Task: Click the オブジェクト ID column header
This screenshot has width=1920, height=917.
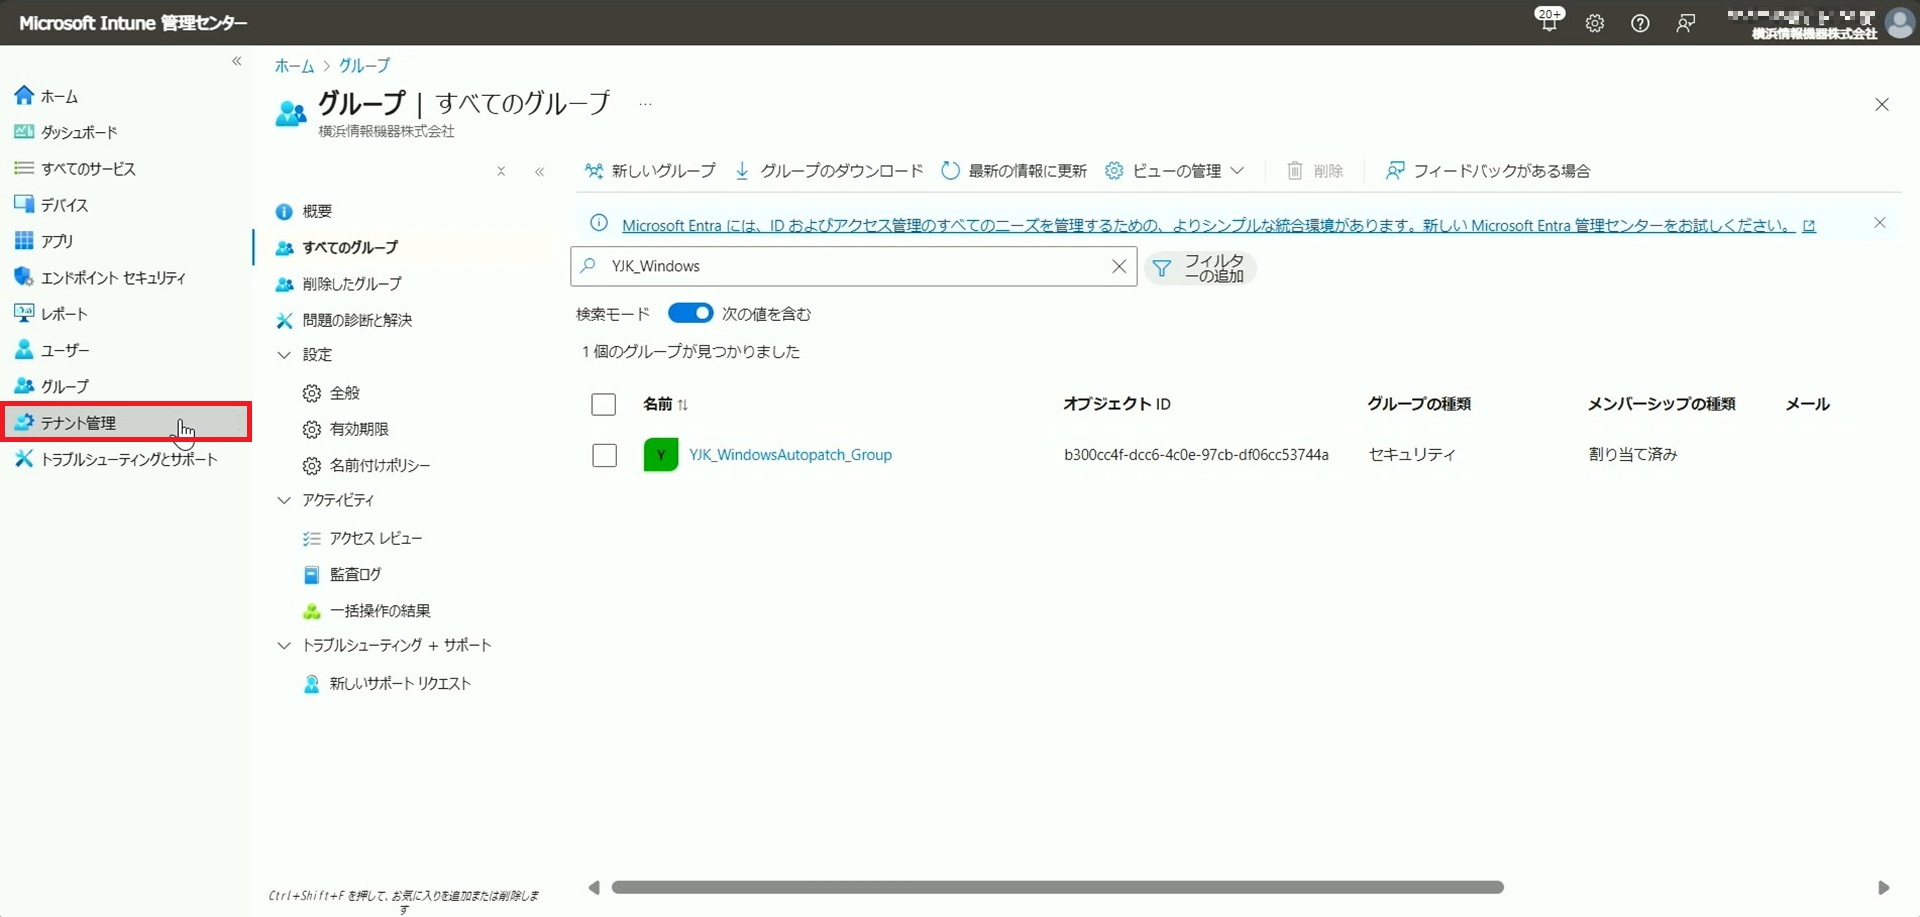Action: coord(1116,404)
